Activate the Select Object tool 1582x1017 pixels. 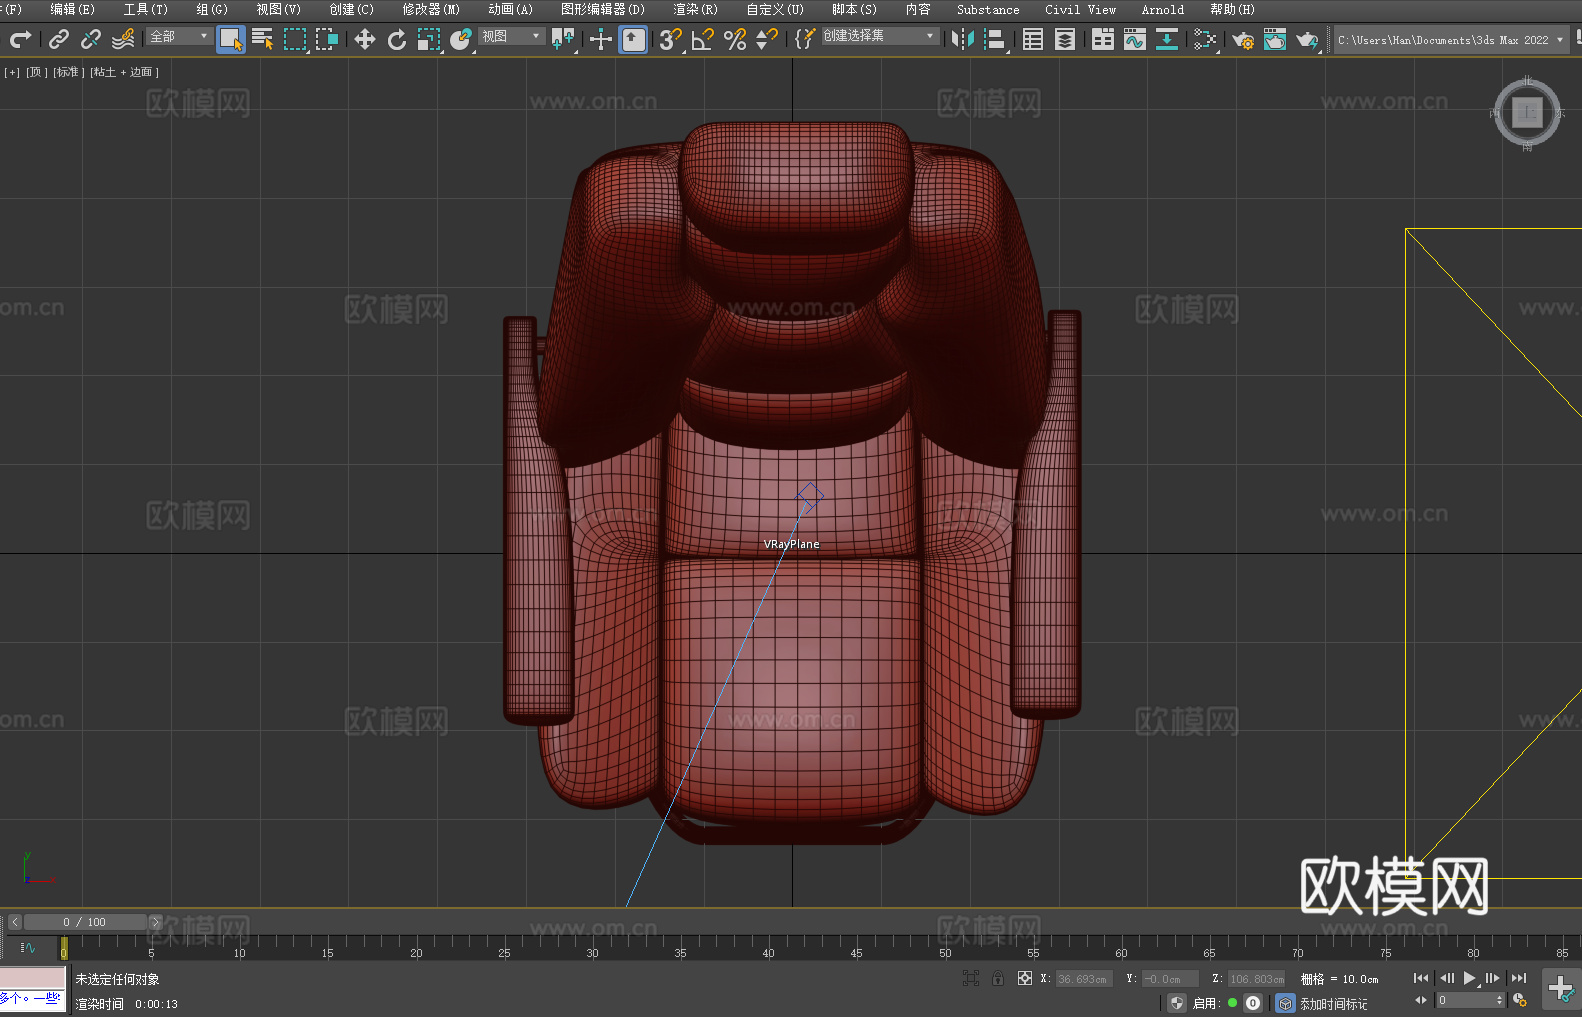[x=231, y=39]
